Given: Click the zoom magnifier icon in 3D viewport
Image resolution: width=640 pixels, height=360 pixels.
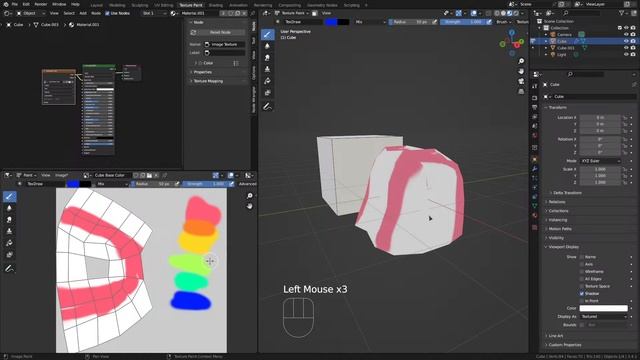Looking at the screenshot, I should 521,61.
